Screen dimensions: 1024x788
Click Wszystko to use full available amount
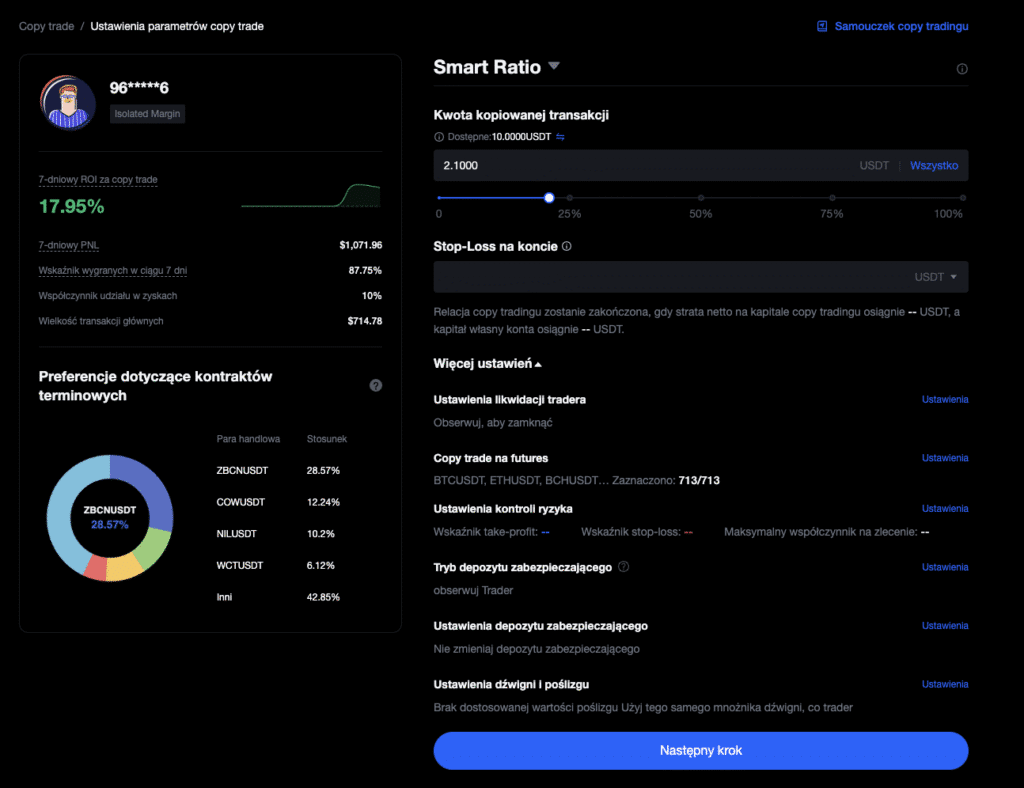pos(934,165)
